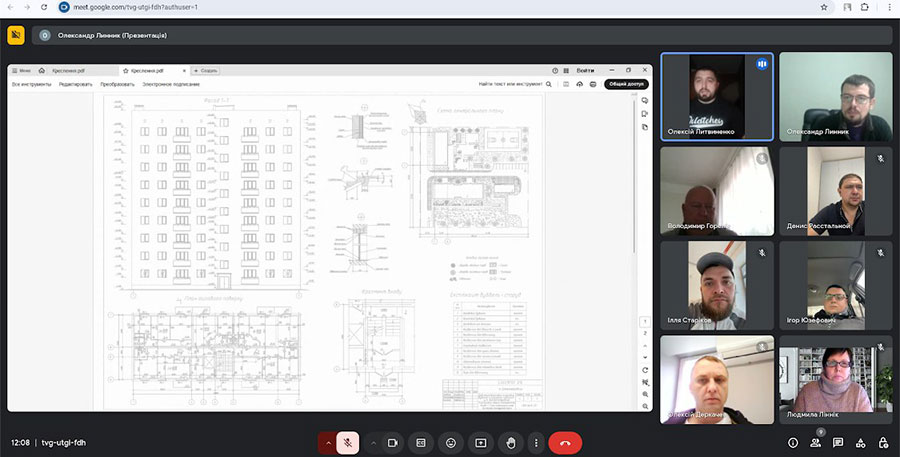The image size is (900, 457).
Task: Click the Преобразовать menu in shared PDF
Action: [117, 84]
